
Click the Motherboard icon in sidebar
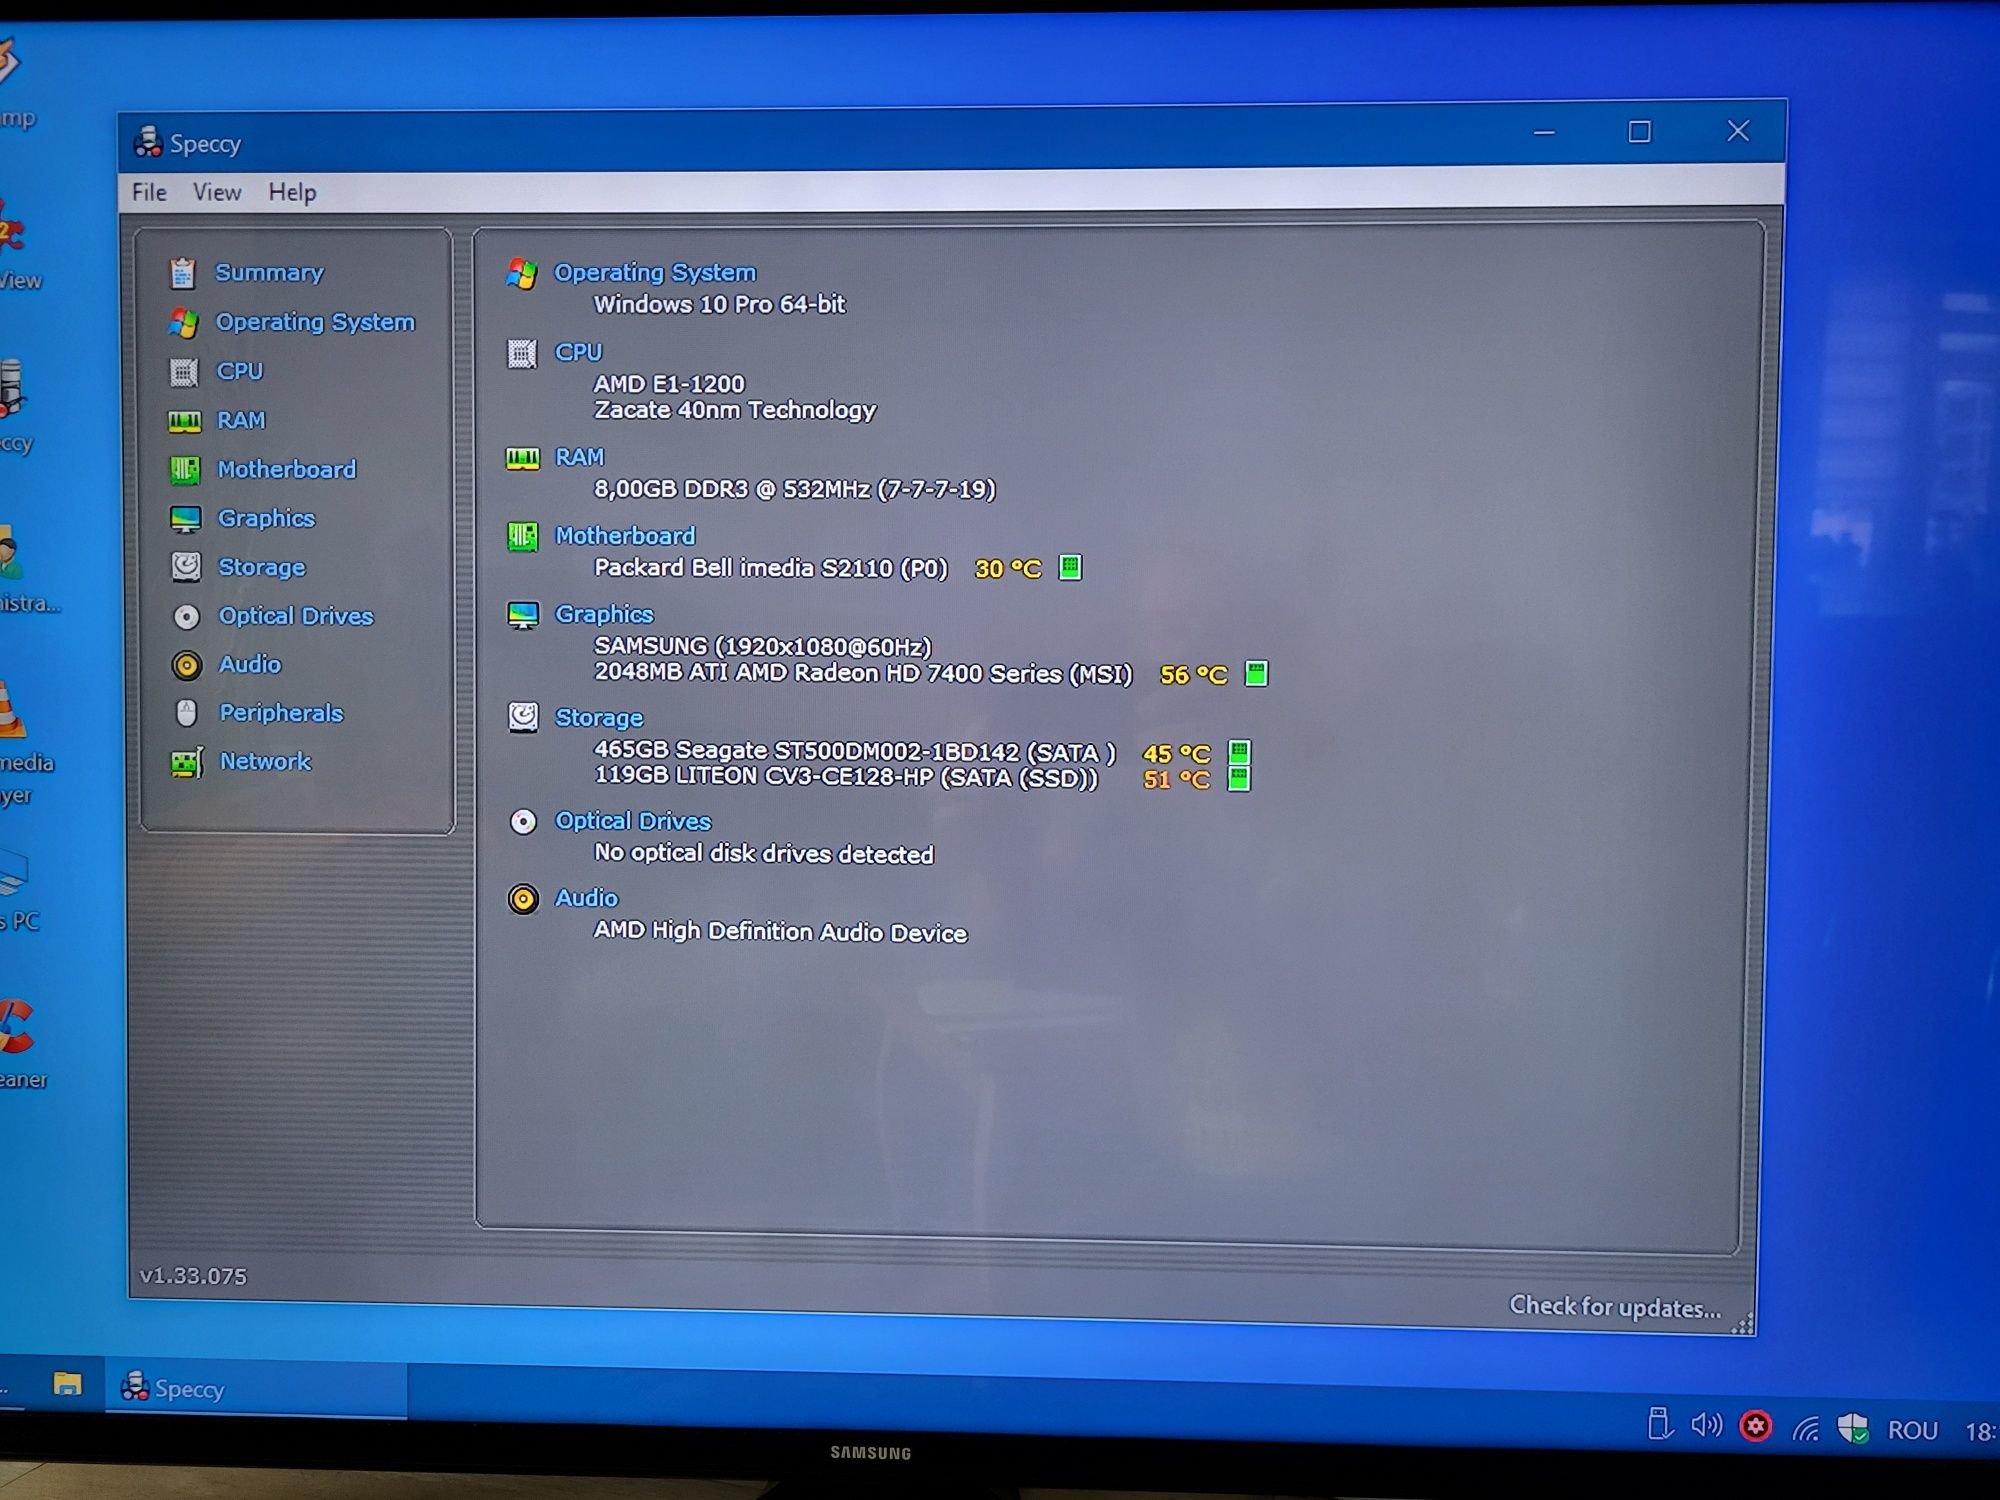pyautogui.click(x=185, y=470)
